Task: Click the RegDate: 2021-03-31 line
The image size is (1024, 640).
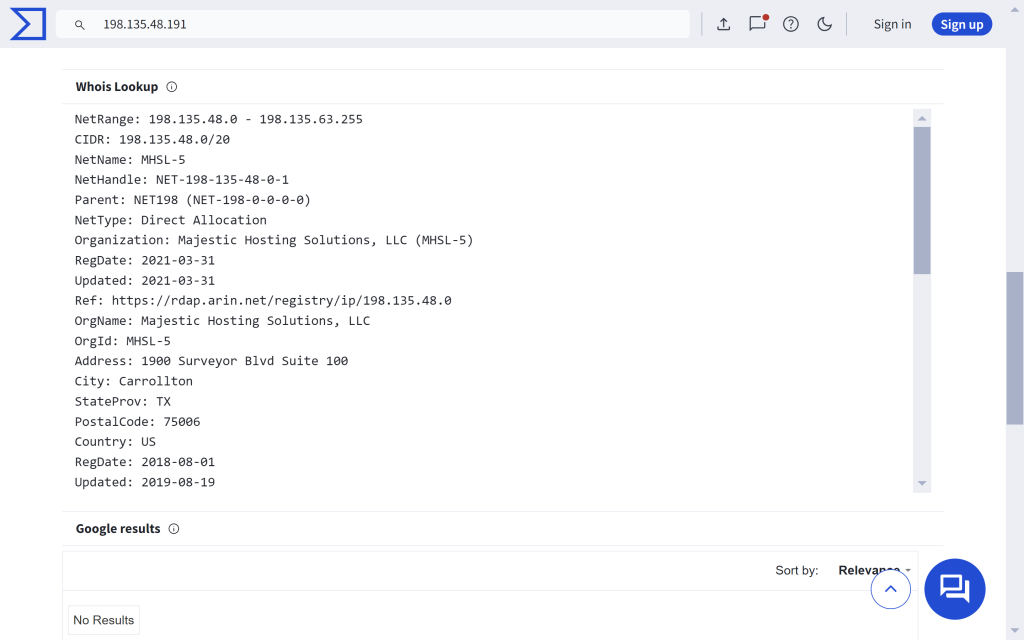Action: point(144,261)
